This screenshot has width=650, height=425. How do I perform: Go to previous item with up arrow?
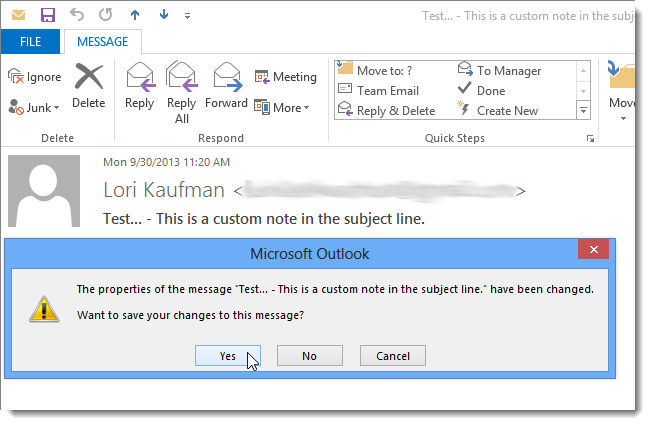click(x=135, y=15)
